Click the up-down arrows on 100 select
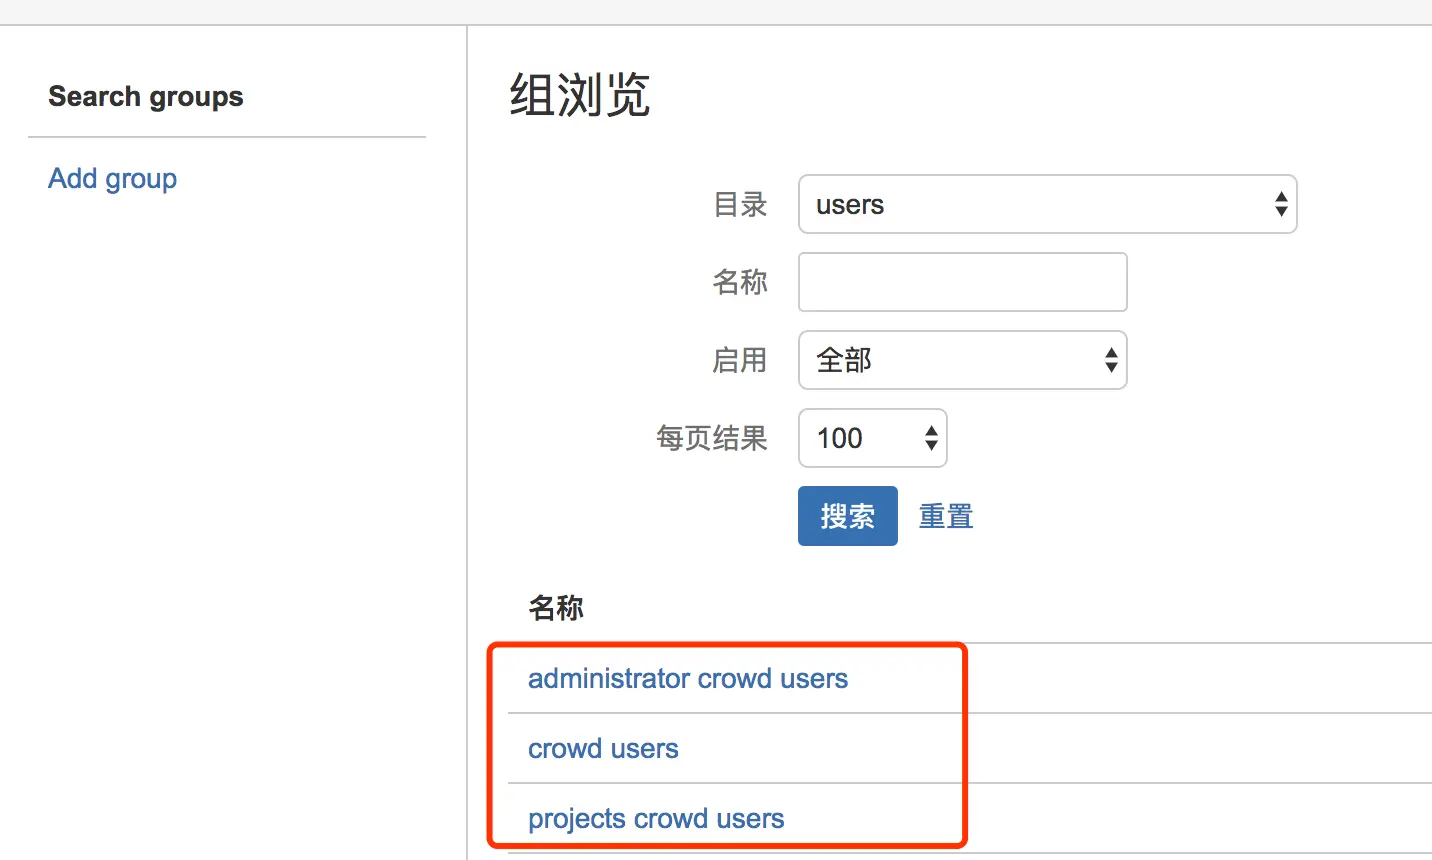 pos(931,438)
